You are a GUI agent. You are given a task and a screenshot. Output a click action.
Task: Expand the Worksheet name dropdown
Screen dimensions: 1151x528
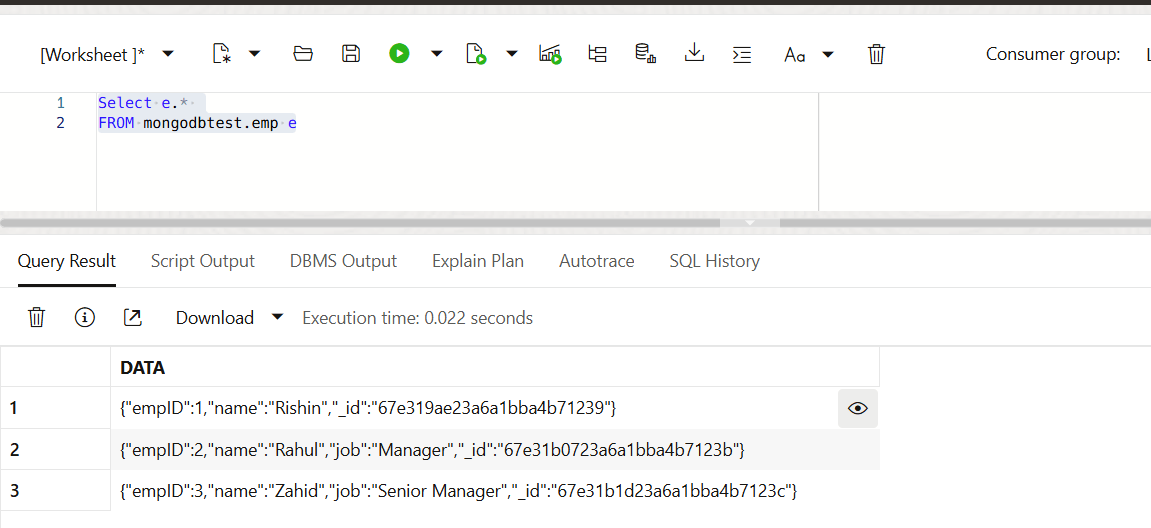click(x=168, y=54)
